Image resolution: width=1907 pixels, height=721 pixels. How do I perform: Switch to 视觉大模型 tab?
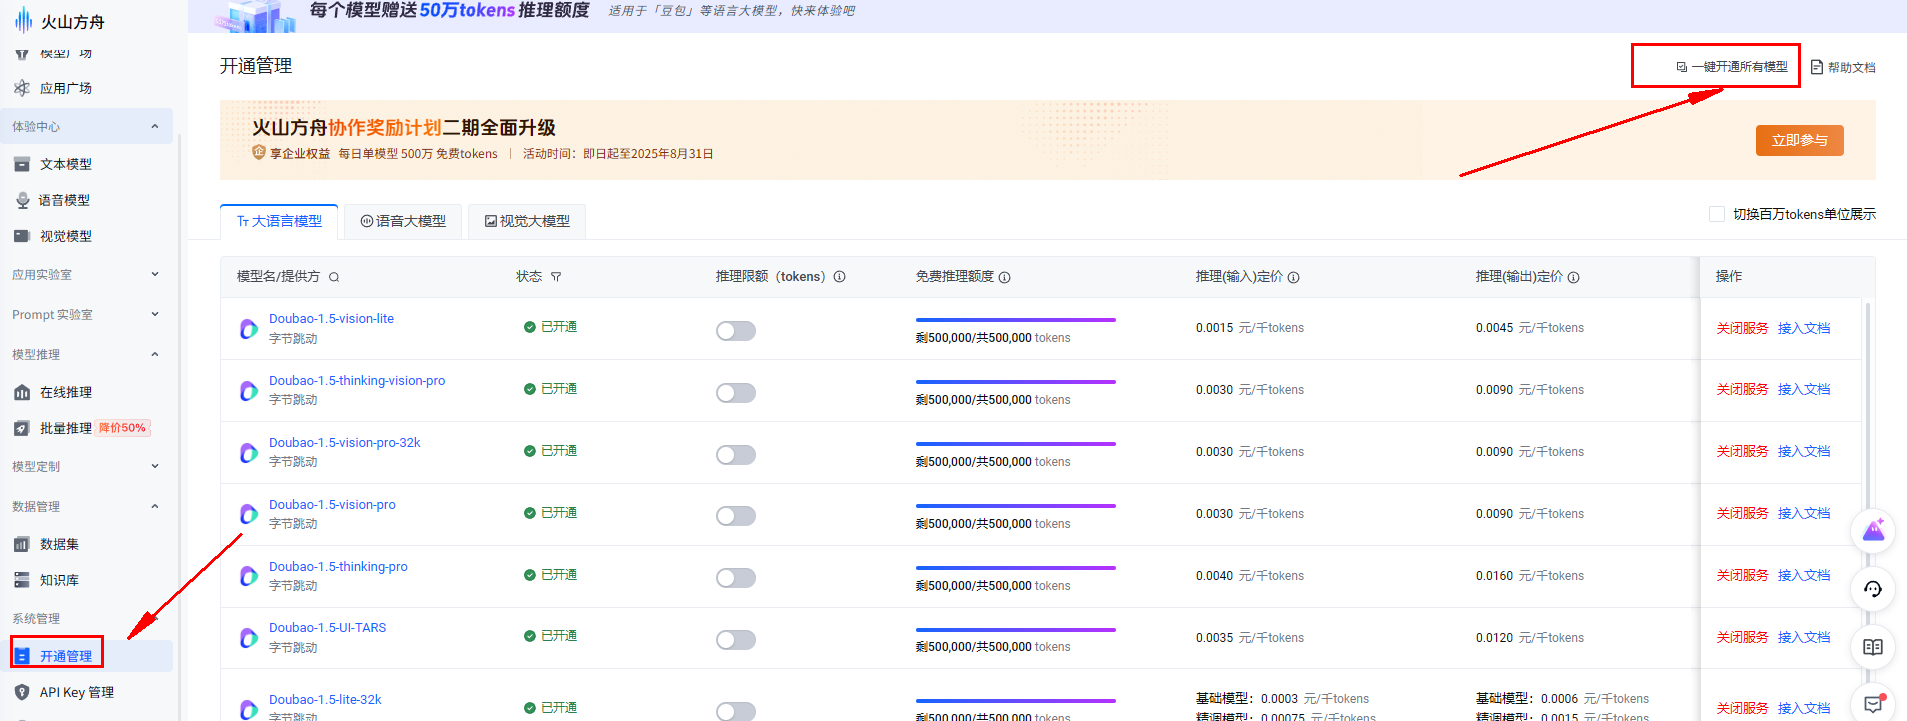(527, 221)
